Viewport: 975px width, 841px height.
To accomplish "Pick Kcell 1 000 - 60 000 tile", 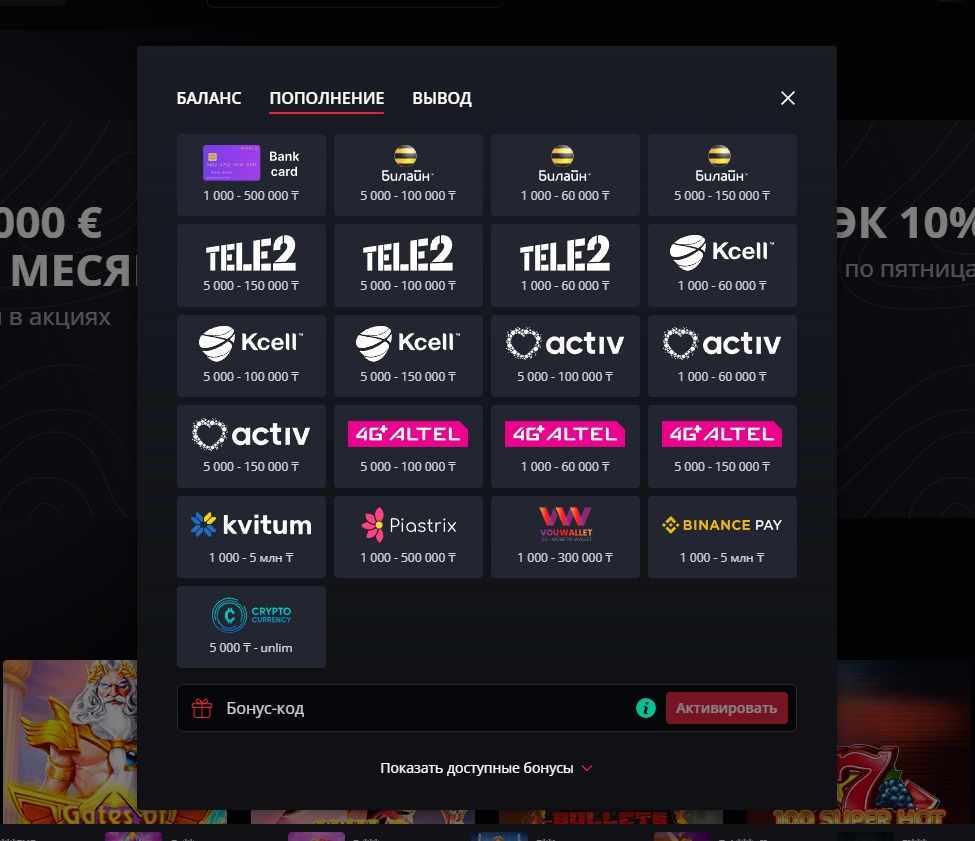I will 722,265.
